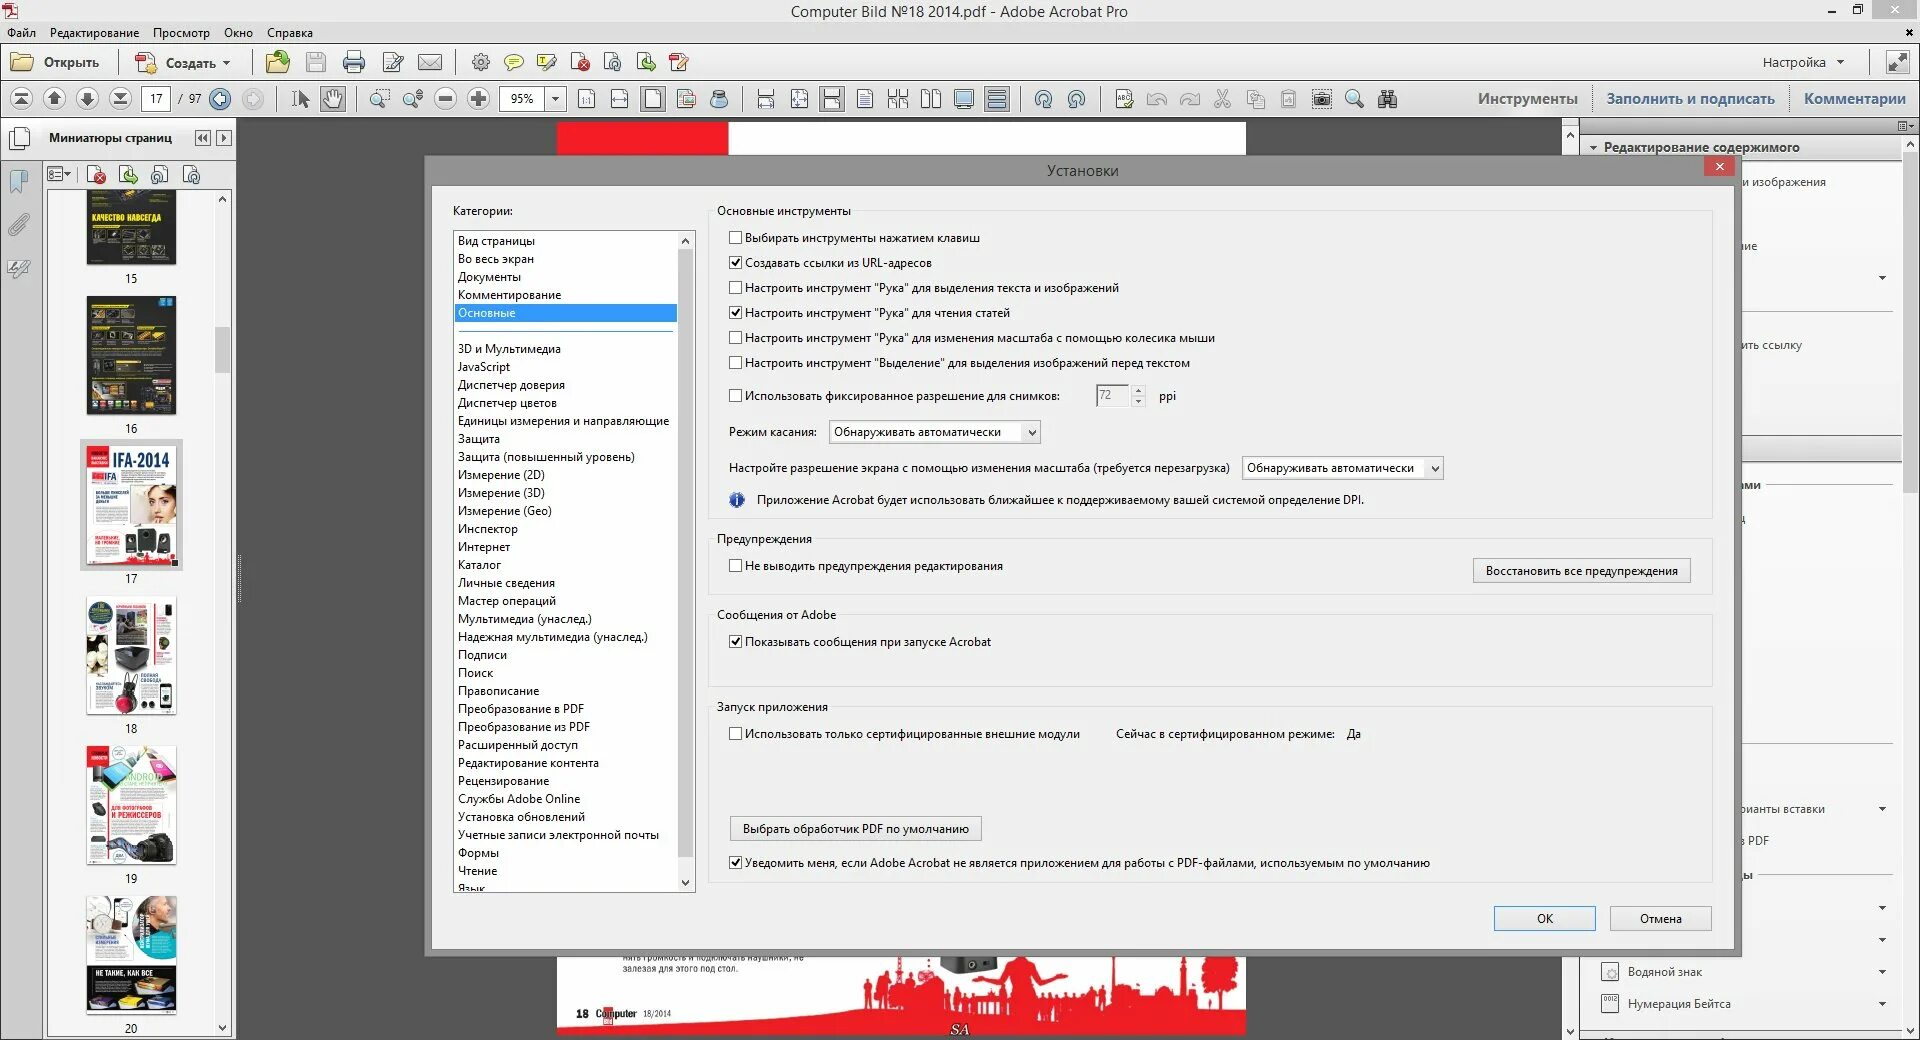This screenshot has width=1920, height=1040.
Task: Open the 'Просмотр' menu
Action: (181, 33)
